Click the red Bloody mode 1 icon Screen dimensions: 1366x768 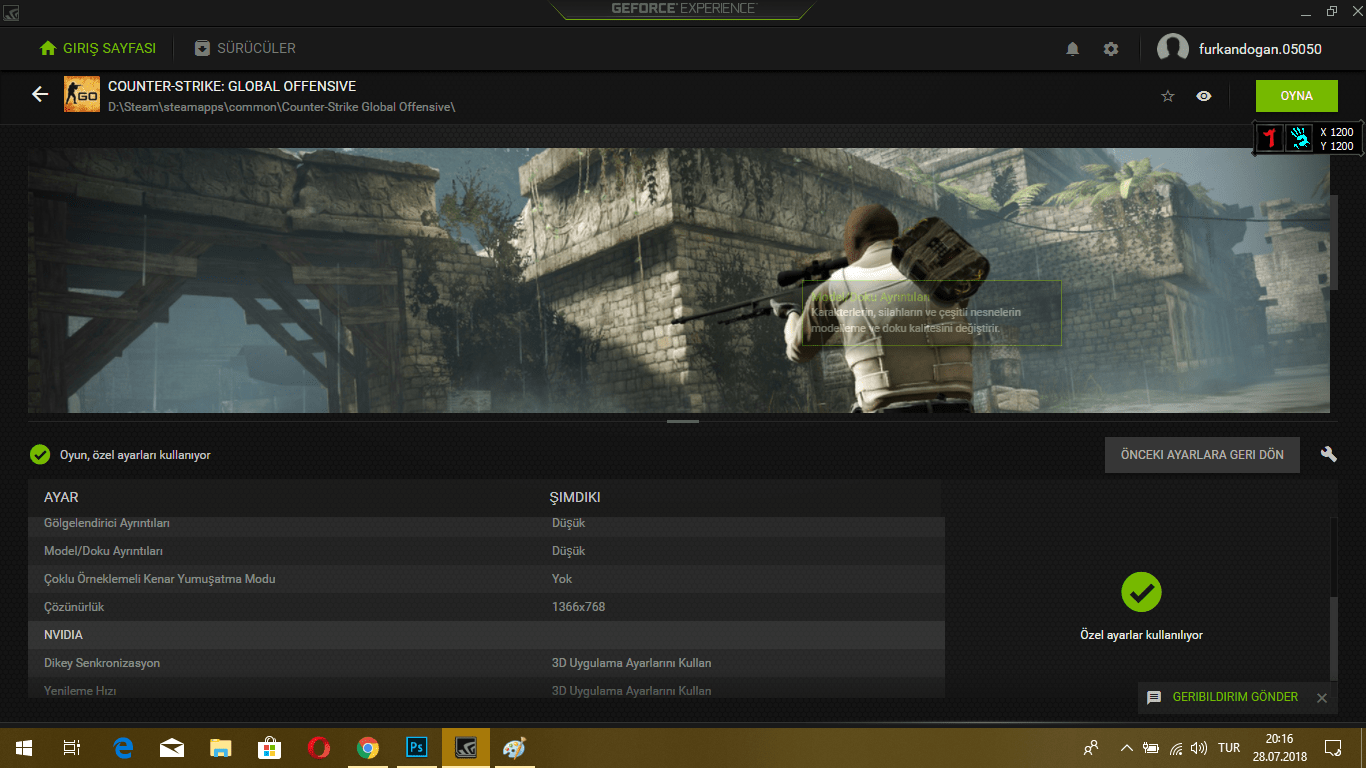pos(1270,138)
